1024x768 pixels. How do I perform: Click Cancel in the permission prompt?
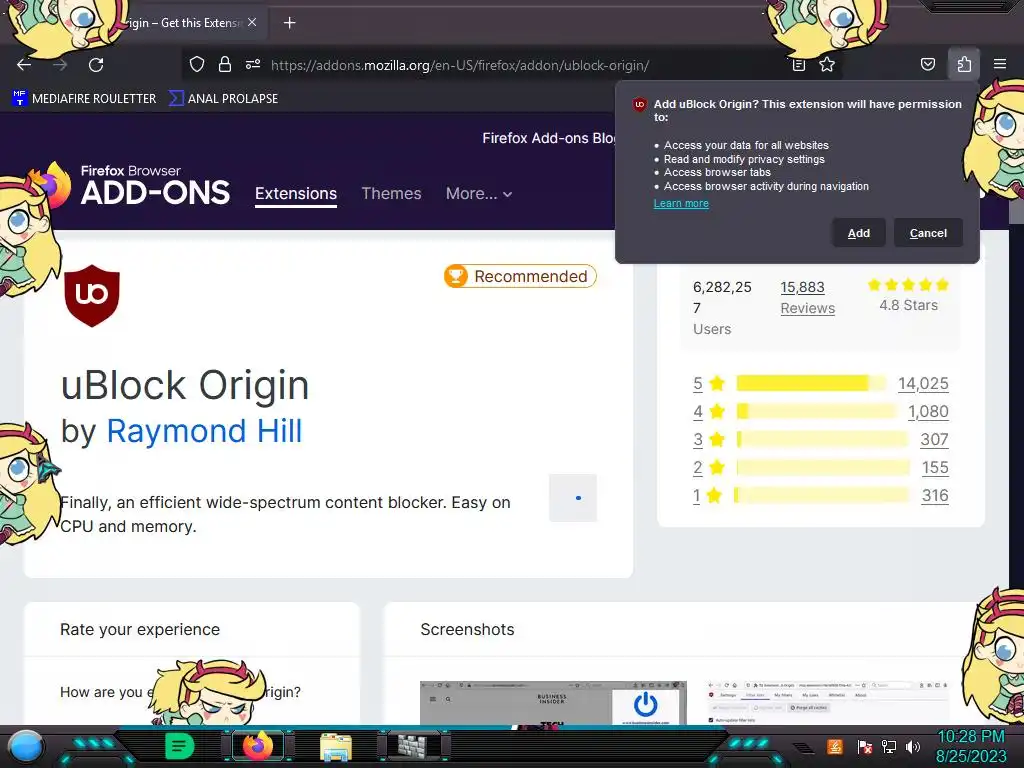928,233
